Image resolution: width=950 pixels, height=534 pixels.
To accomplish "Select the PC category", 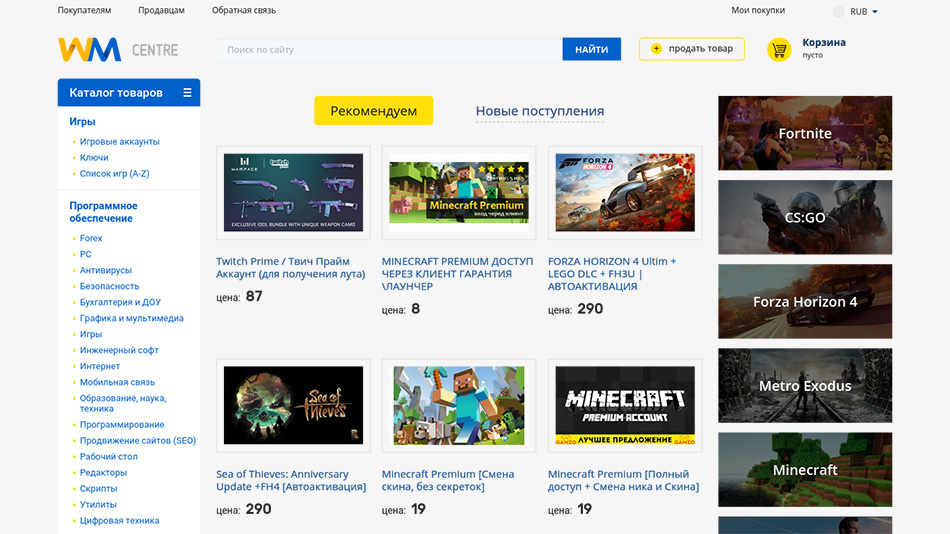I will coord(85,254).
